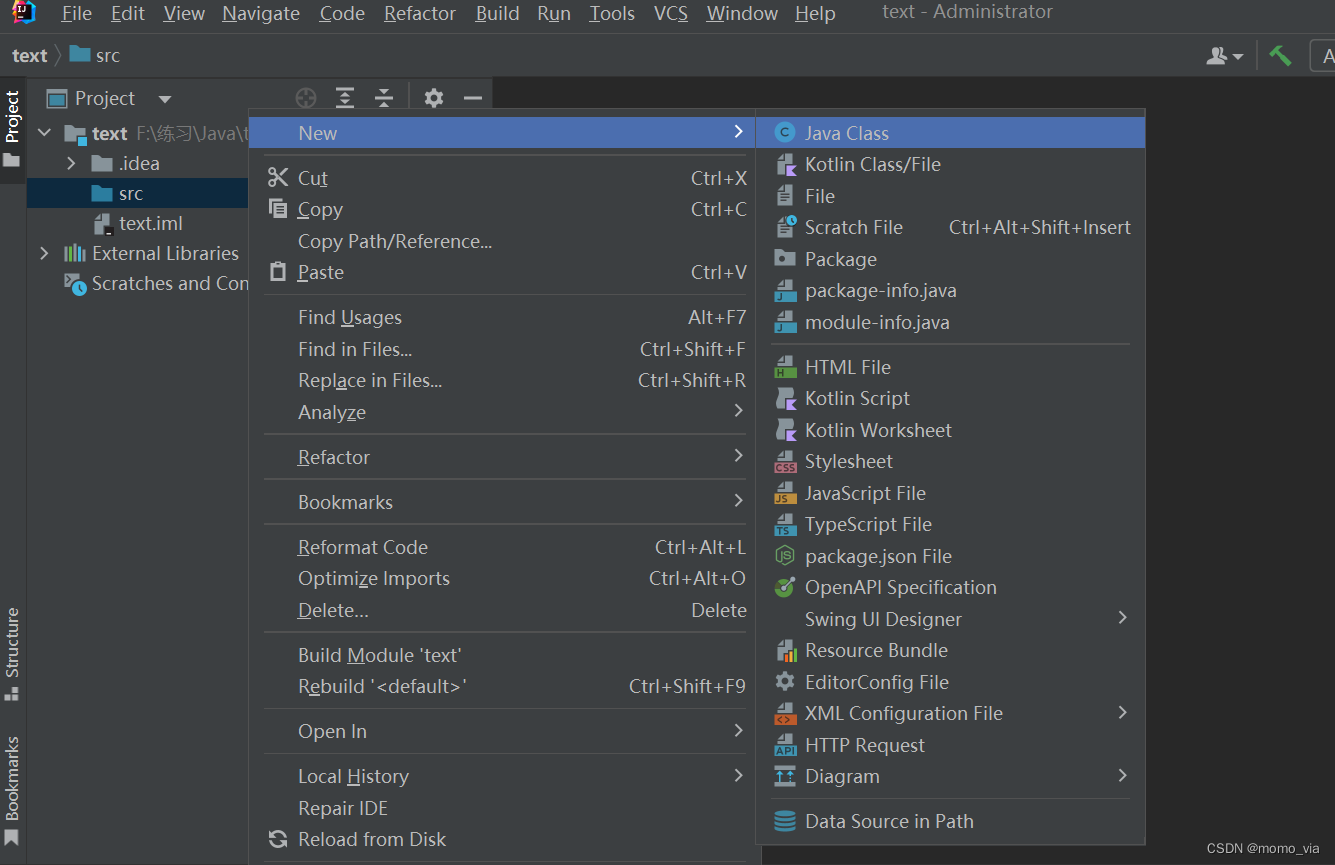
Task: Click the File icon in New submenu
Action: click(786, 196)
